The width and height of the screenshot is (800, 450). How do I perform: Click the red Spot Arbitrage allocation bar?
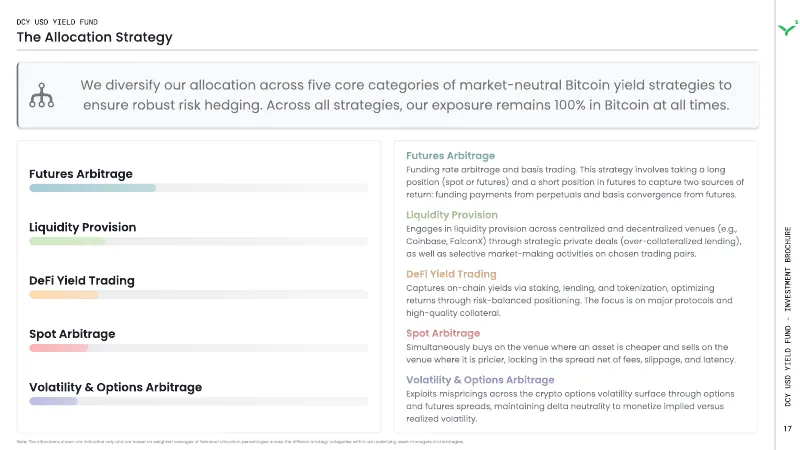[x=58, y=348]
